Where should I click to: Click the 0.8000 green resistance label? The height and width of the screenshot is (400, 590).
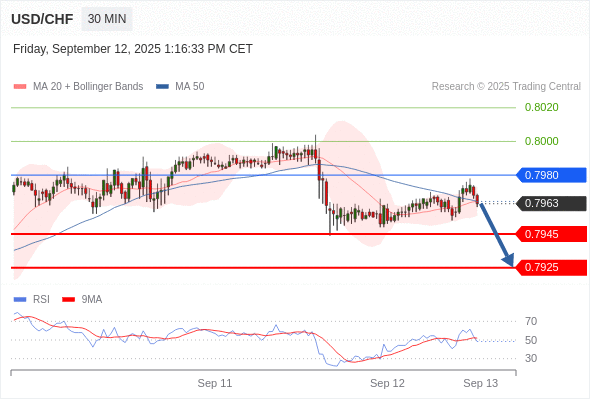pyautogui.click(x=541, y=141)
